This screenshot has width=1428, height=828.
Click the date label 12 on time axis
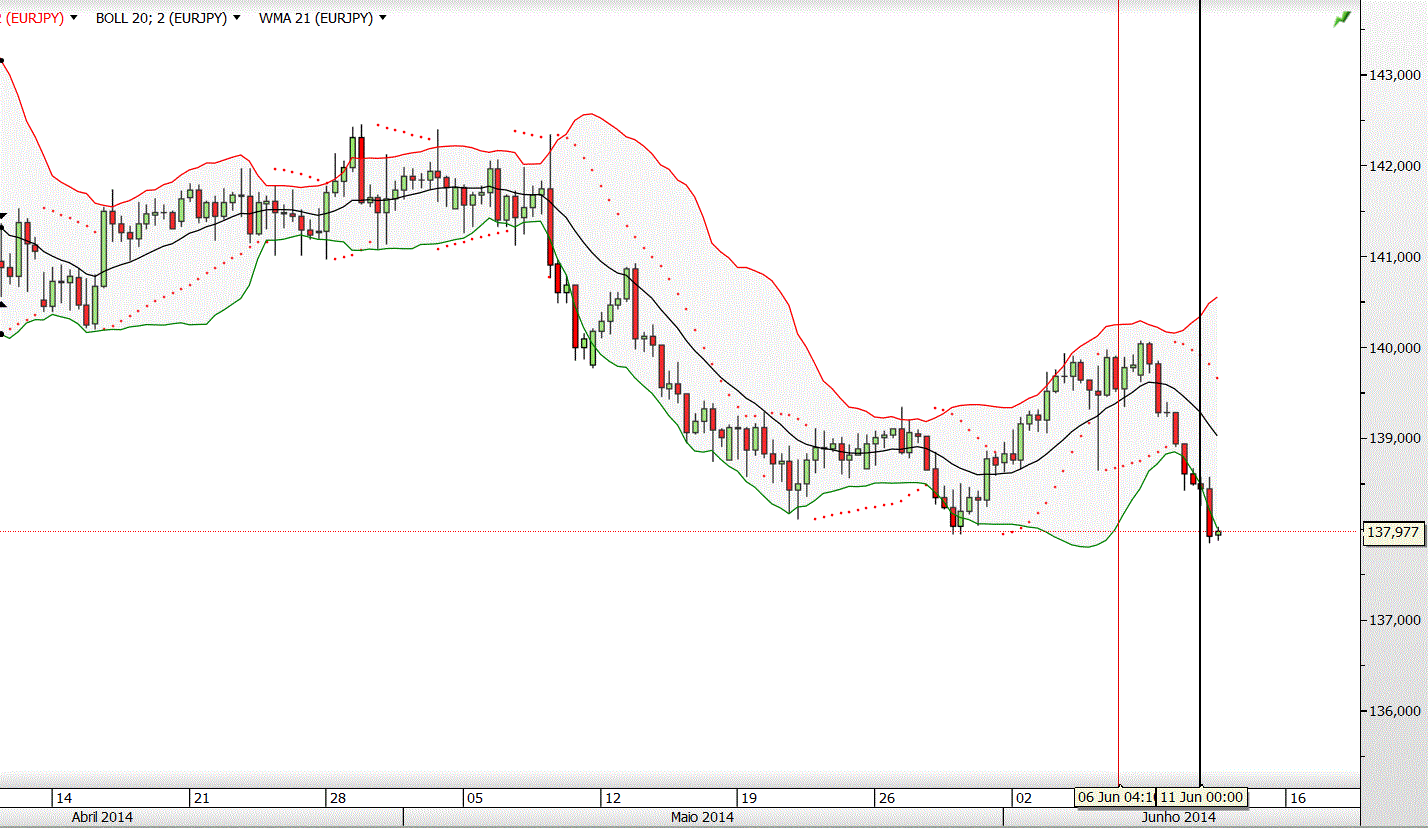coord(613,798)
